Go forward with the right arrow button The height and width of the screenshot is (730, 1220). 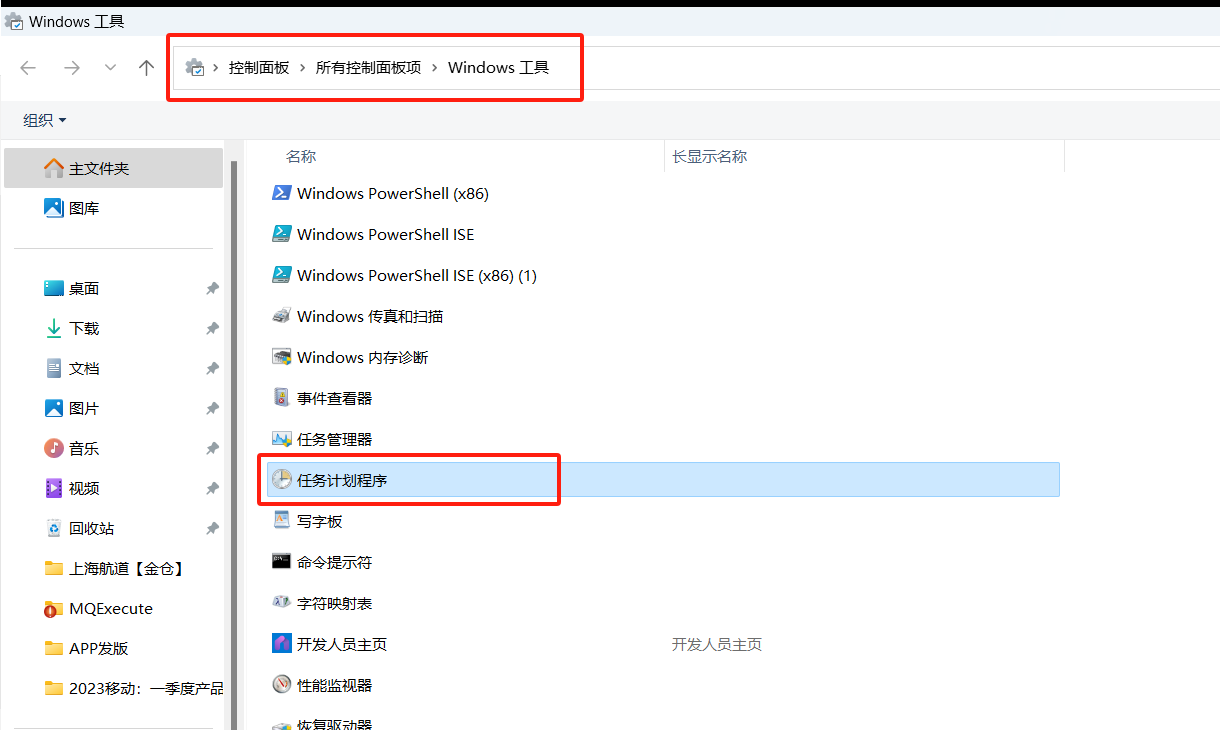[x=71, y=67]
